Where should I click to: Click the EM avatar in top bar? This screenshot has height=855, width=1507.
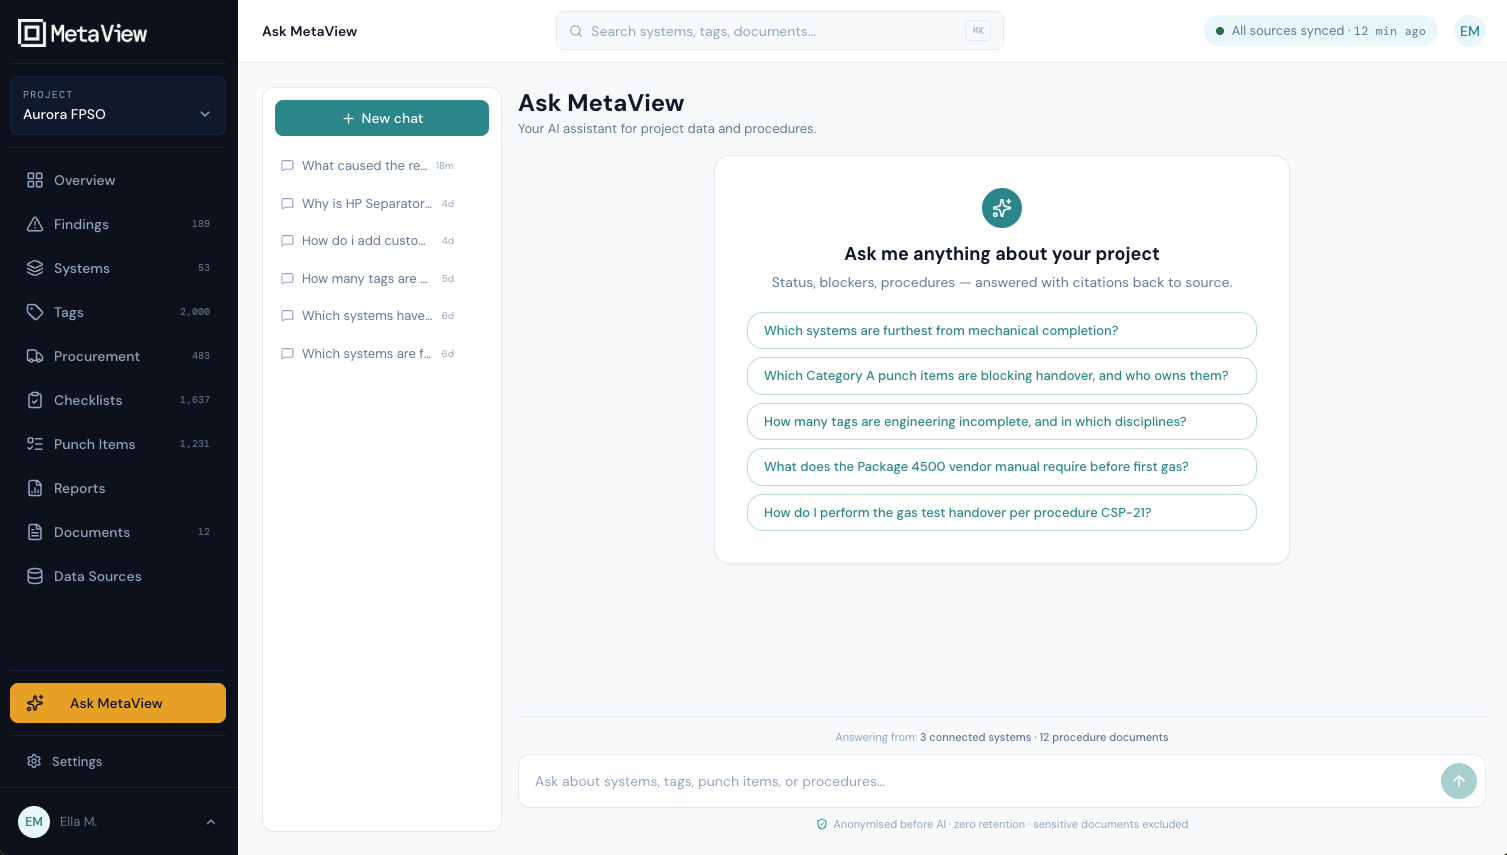[1470, 31]
